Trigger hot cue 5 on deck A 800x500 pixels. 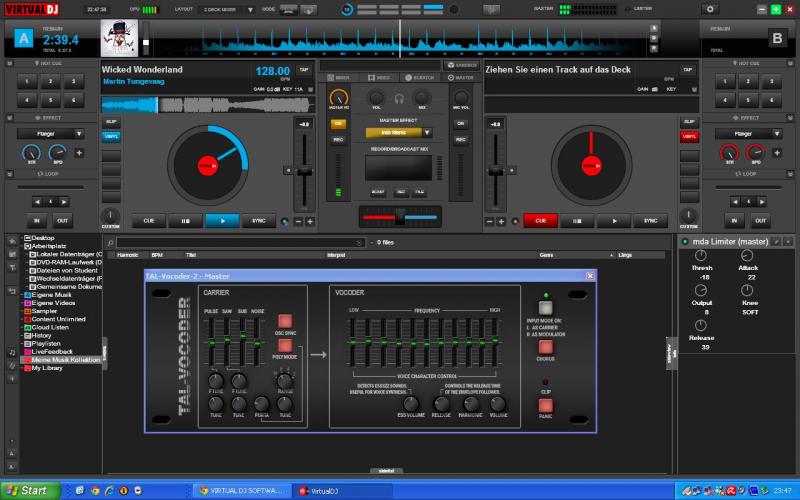tap(51, 100)
